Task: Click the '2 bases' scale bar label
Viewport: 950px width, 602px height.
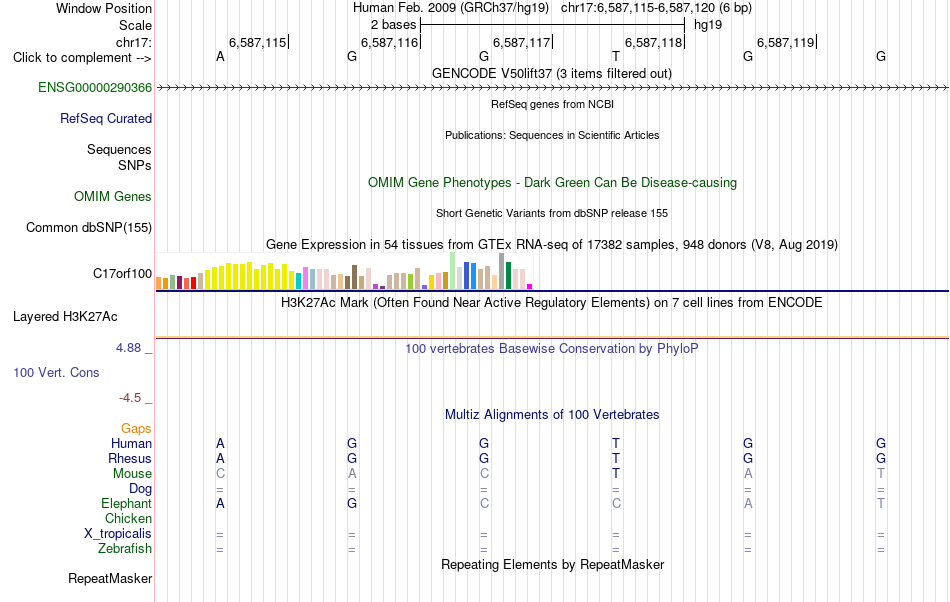Action: [394, 25]
